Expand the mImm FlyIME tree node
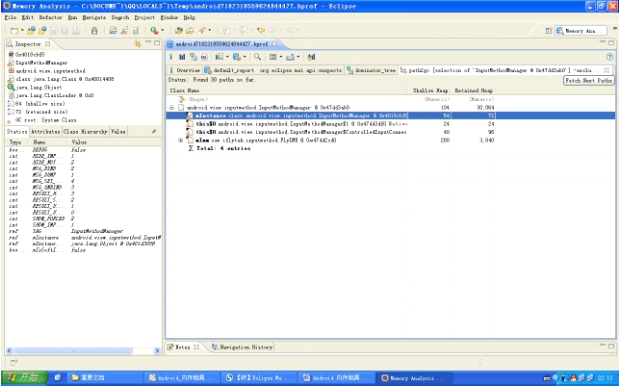 181,140
